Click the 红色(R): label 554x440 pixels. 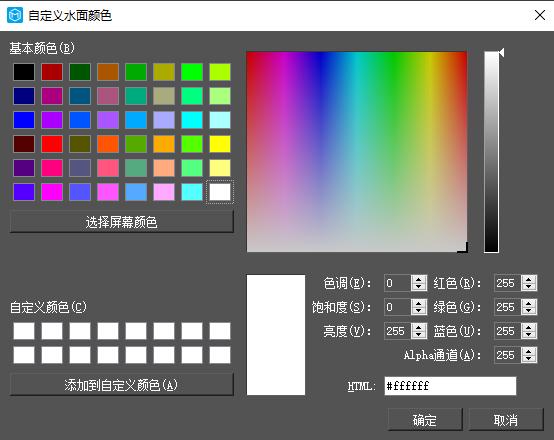point(457,283)
